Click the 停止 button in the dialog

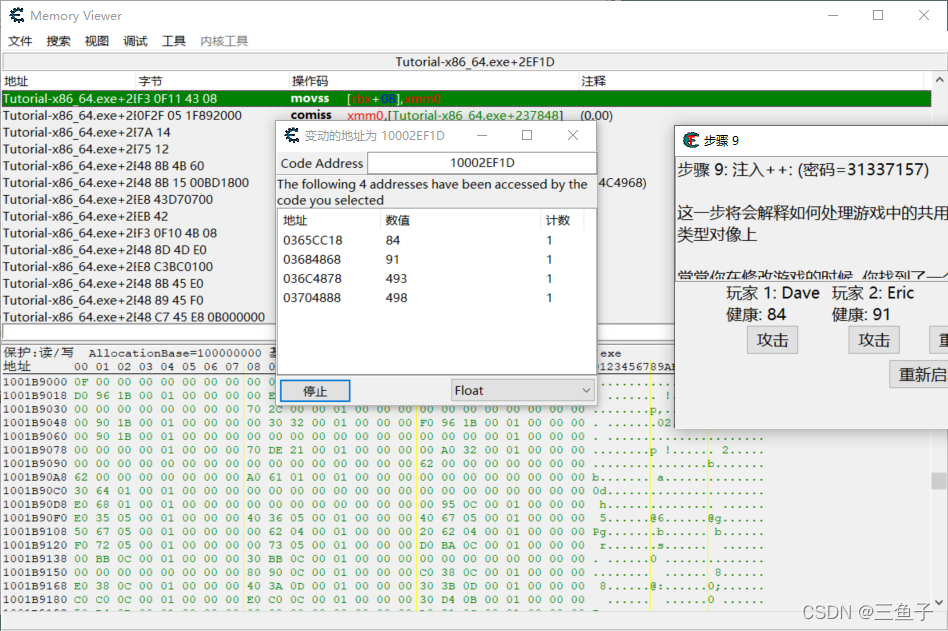[315, 391]
